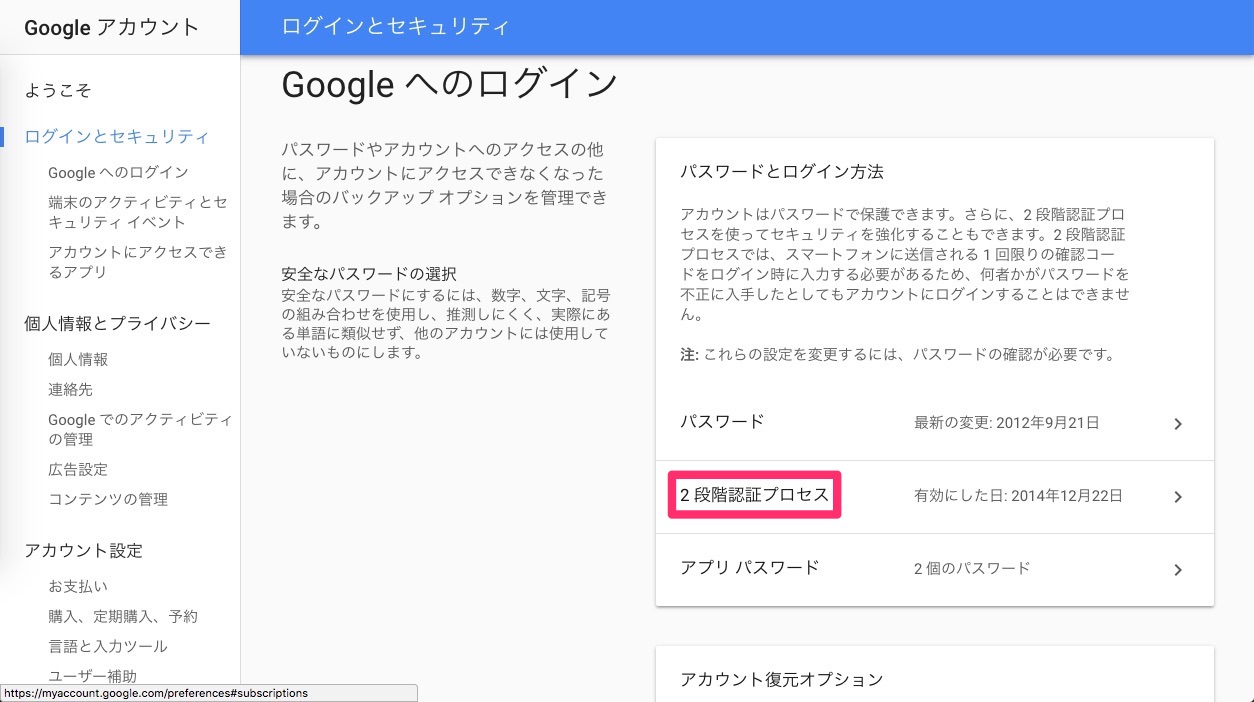Screen dimensions: 1254x702
Task: Click the パスワード row label
Action: point(722,422)
